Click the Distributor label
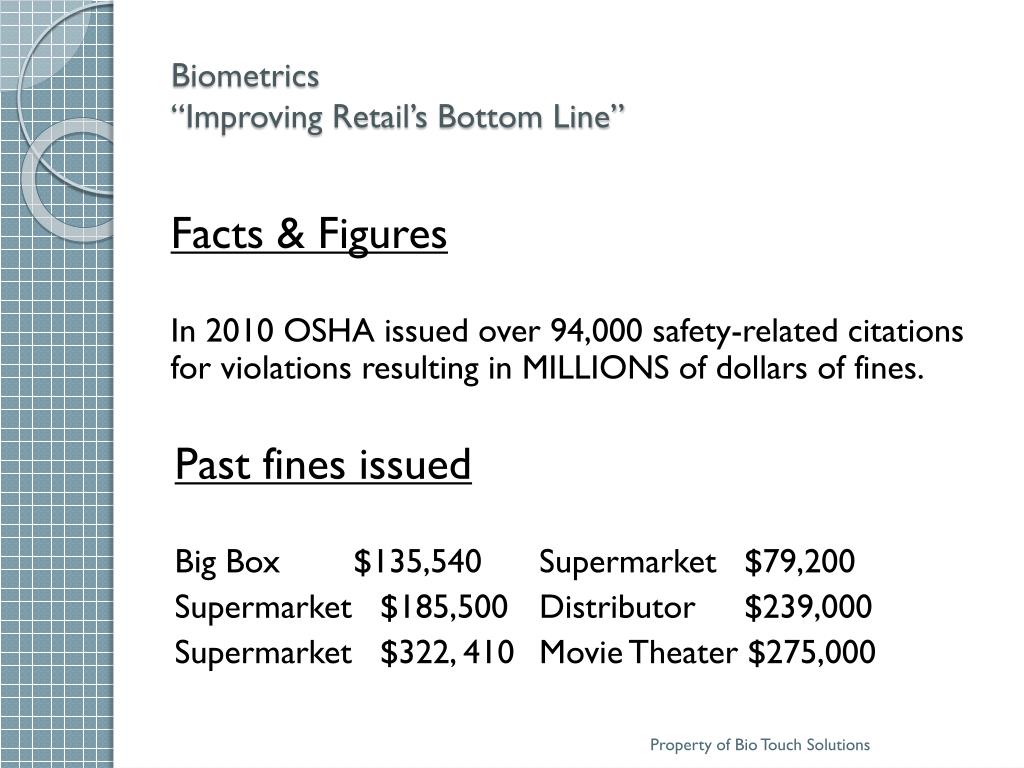The height and width of the screenshot is (768, 1024). click(x=617, y=607)
